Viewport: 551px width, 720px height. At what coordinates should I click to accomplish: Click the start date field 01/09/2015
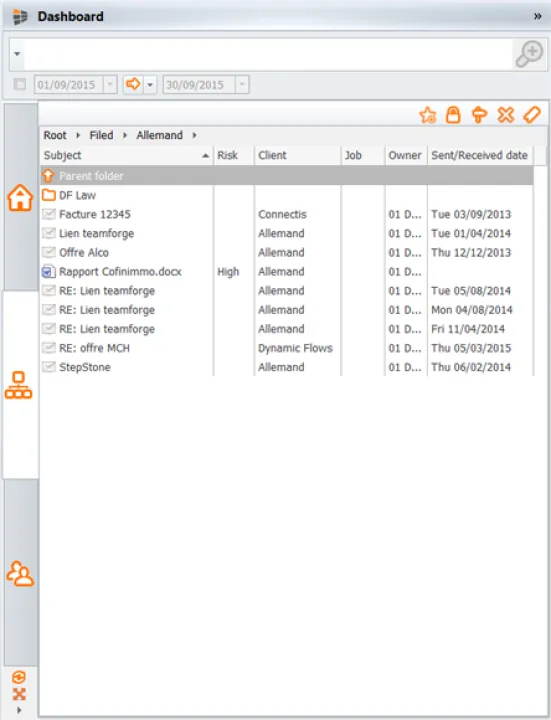[68, 85]
